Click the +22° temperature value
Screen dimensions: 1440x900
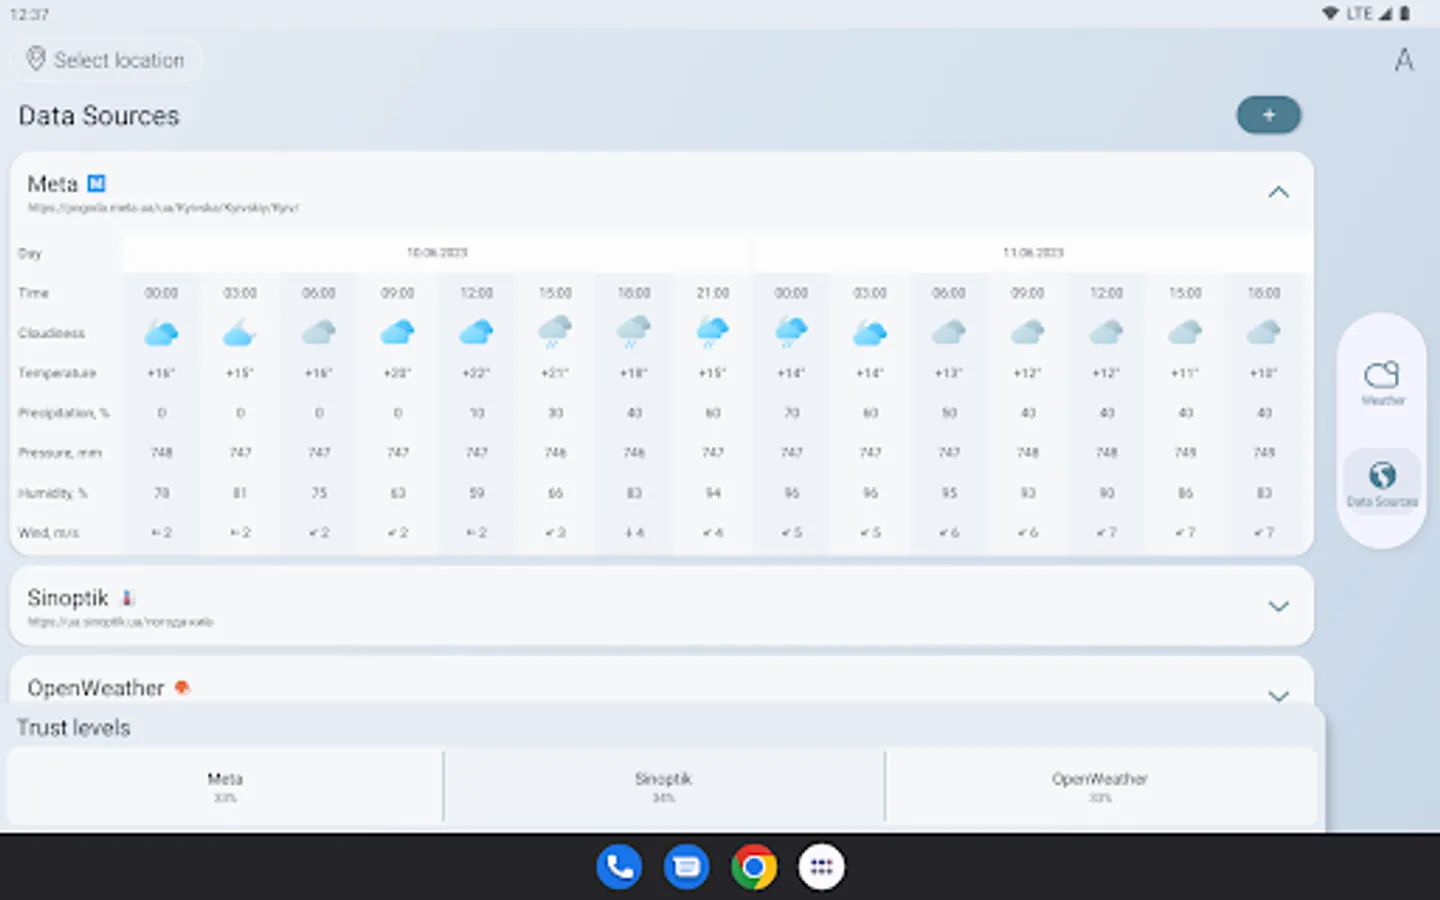[476, 373]
